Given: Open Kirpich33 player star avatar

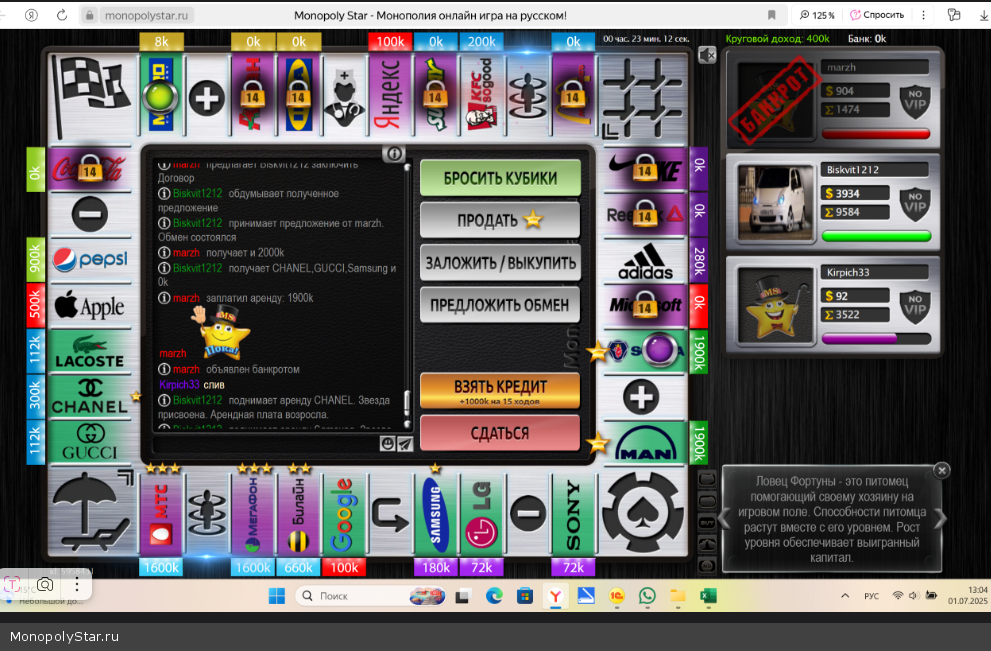Looking at the screenshot, I should point(775,306).
